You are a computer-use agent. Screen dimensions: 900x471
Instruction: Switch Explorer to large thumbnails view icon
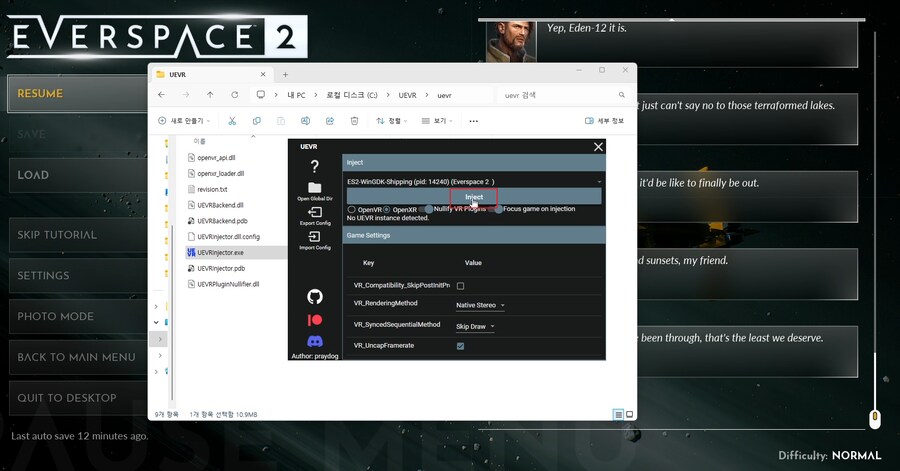click(x=629, y=414)
